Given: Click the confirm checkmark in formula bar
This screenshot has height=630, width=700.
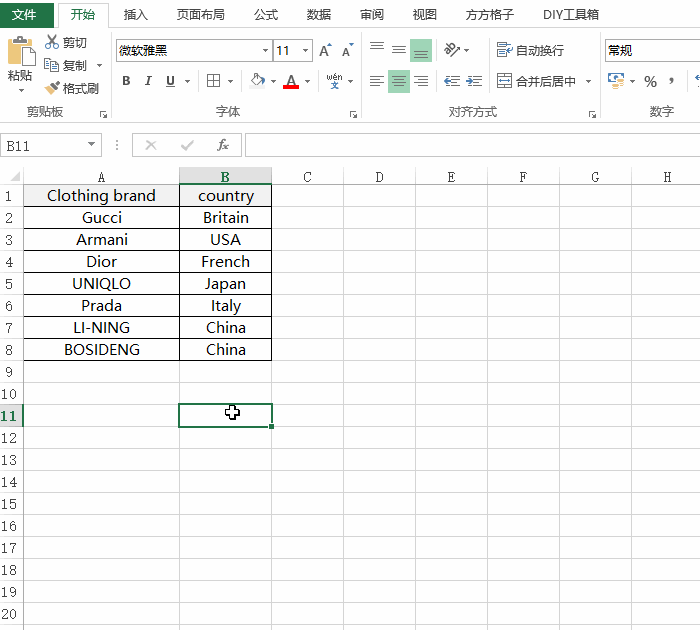Looking at the screenshot, I should (187, 145).
